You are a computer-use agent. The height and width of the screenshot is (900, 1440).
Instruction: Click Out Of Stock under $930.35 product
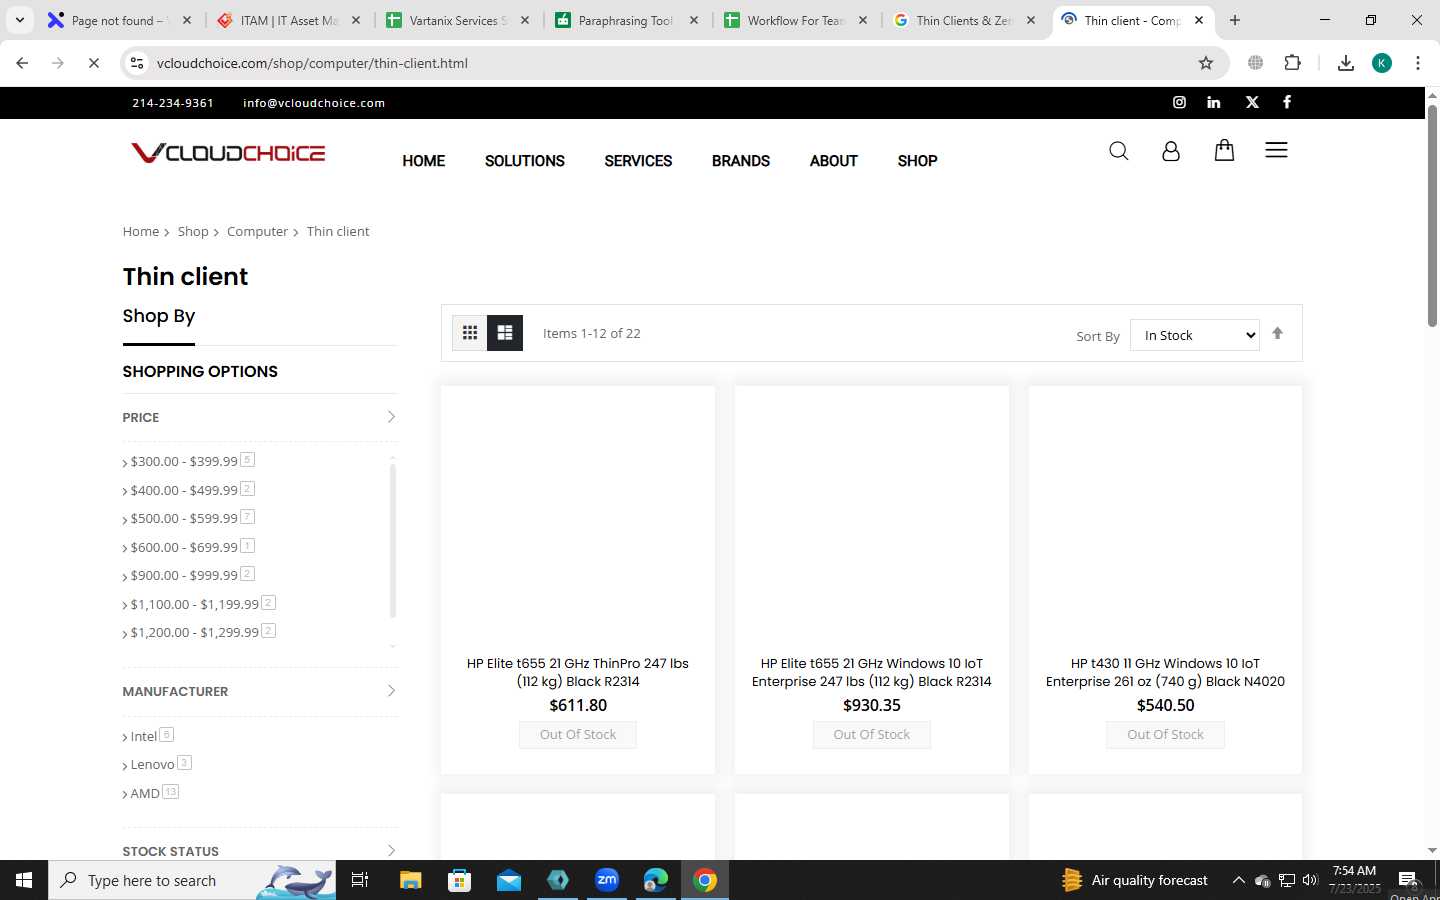click(872, 735)
